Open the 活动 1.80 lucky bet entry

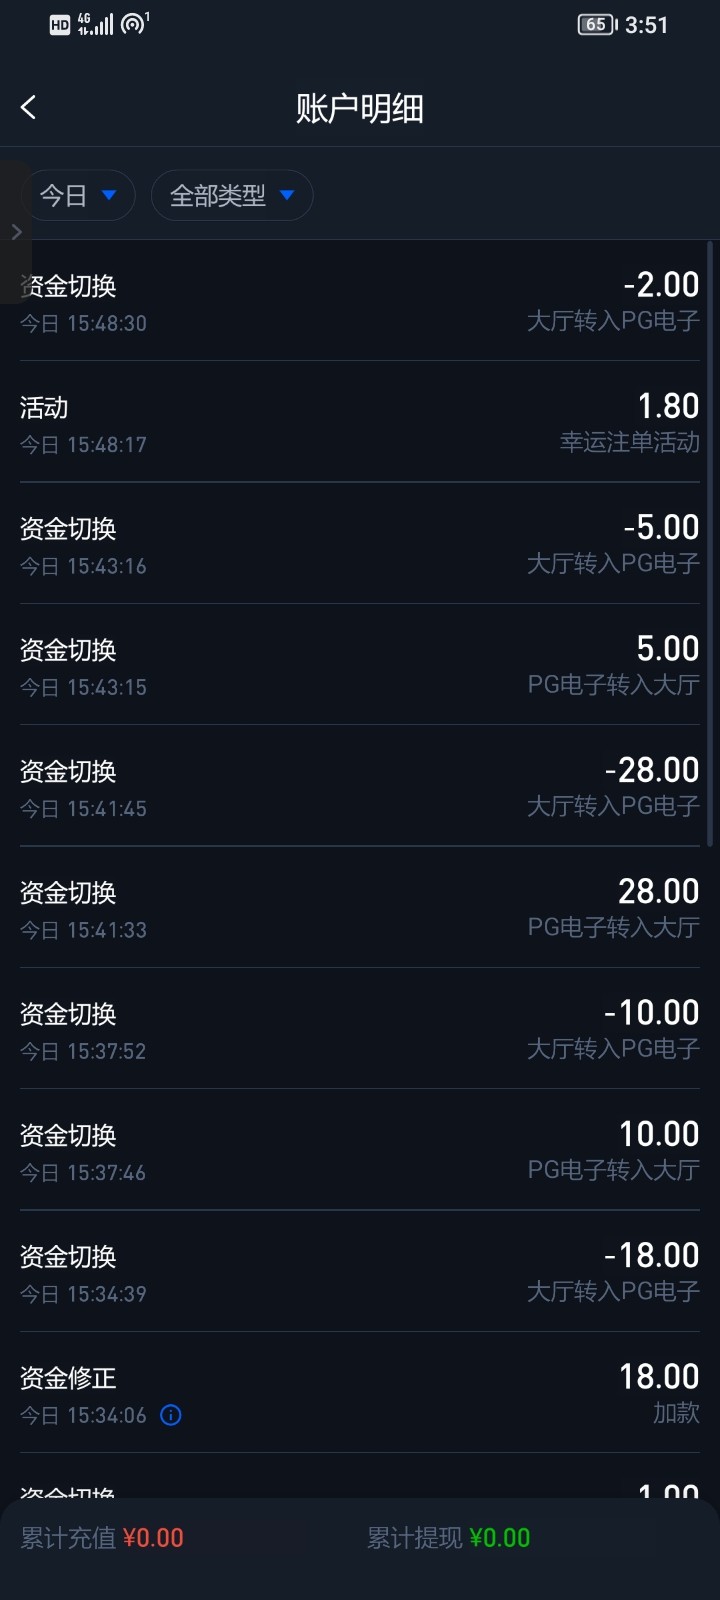(360, 423)
